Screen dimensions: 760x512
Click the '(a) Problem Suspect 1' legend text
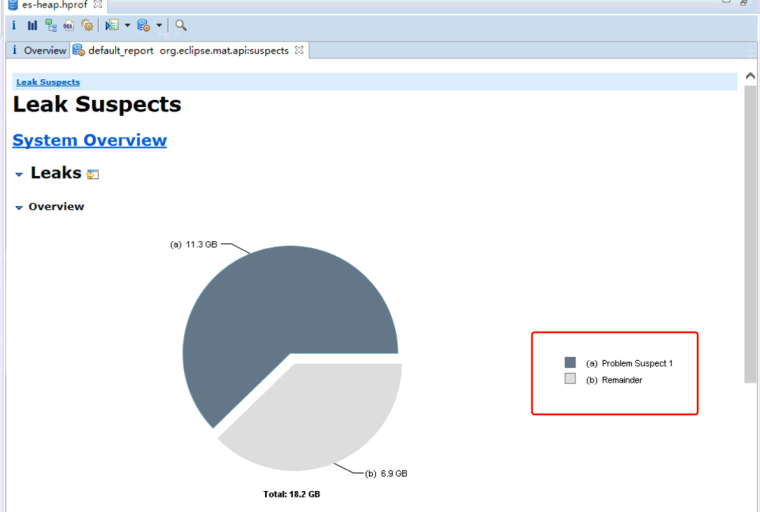tap(629, 363)
